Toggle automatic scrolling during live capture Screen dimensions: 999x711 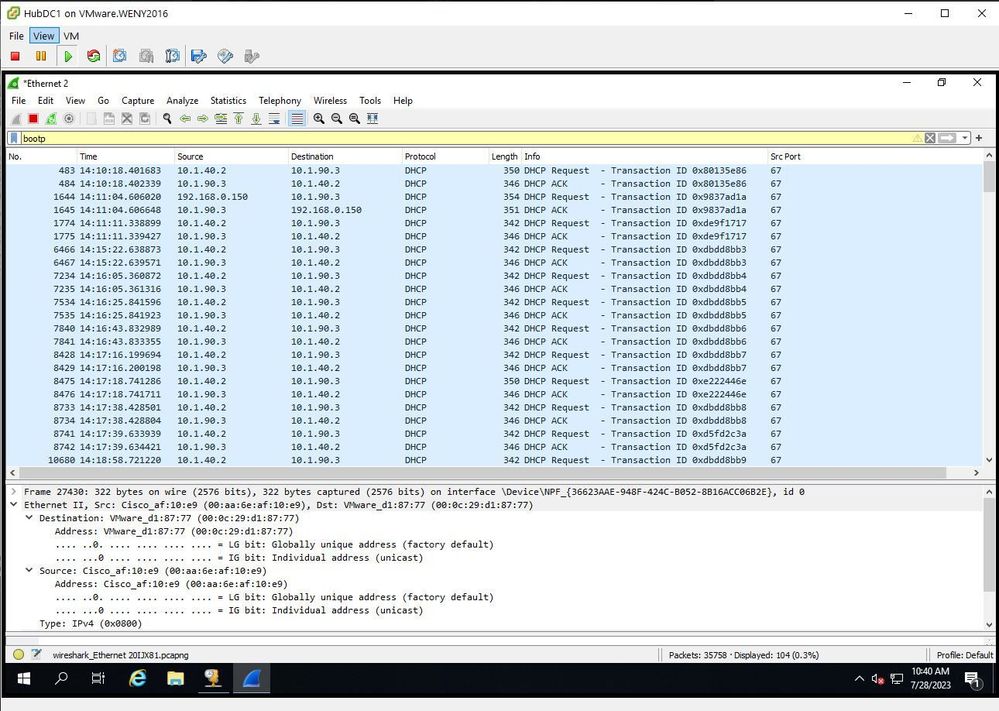coord(274,118)
